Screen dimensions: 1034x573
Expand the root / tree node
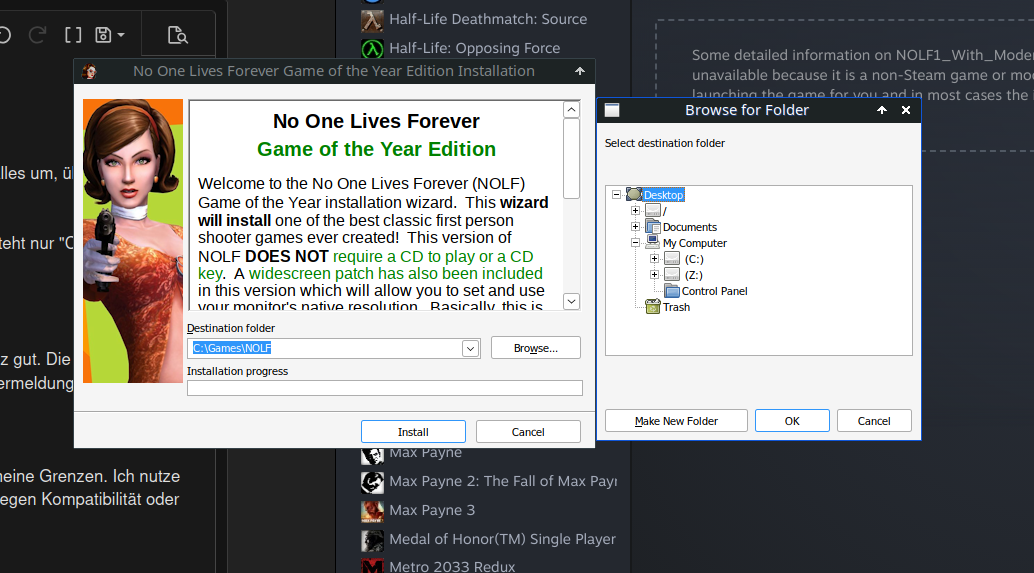coord(635,211)
